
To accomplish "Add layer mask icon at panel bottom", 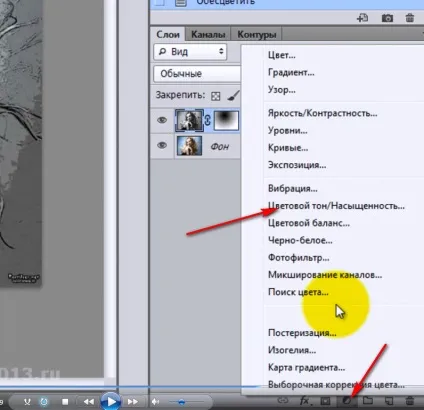I will [x=325, y=401].
